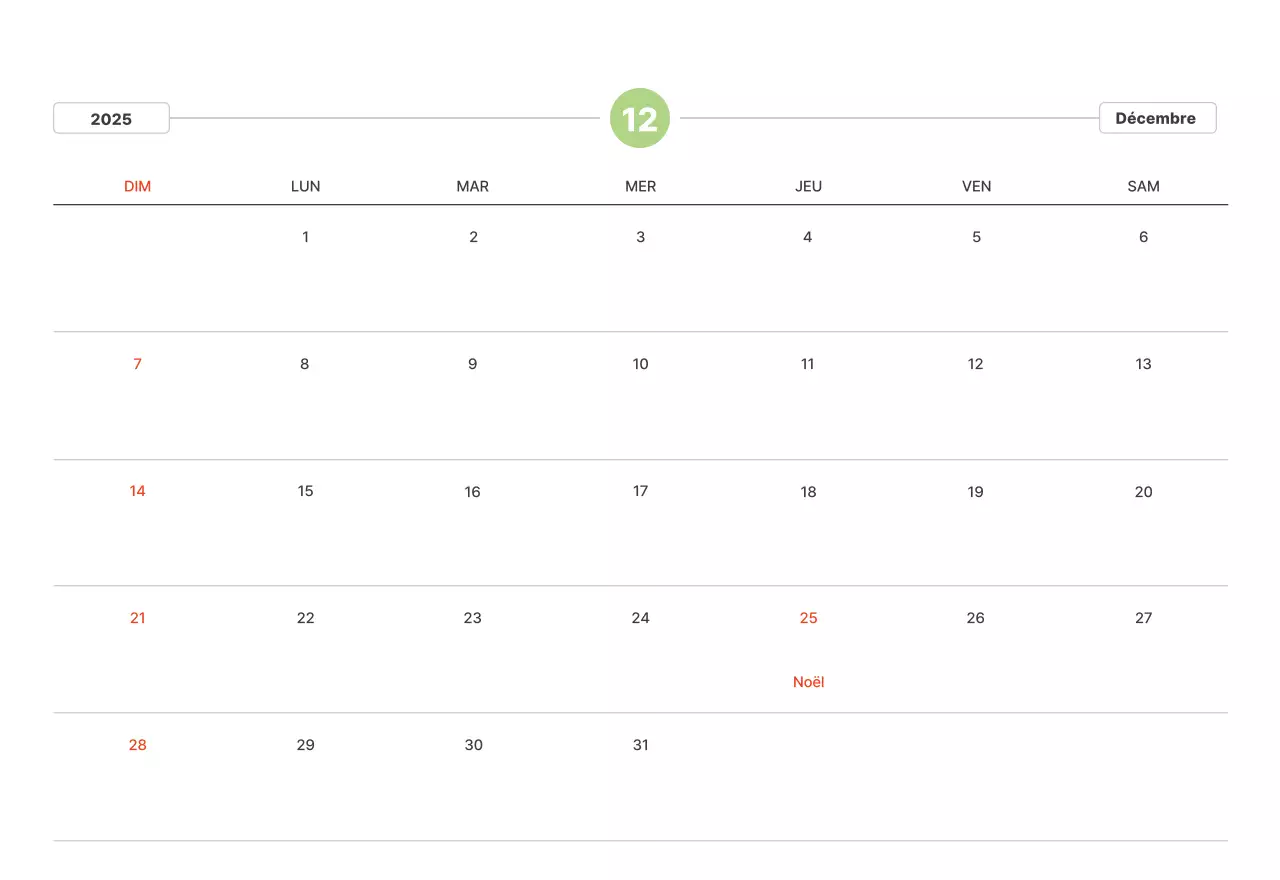Select the MER column header
This screenshot has width=1280, height=880.
click(640, 186)
